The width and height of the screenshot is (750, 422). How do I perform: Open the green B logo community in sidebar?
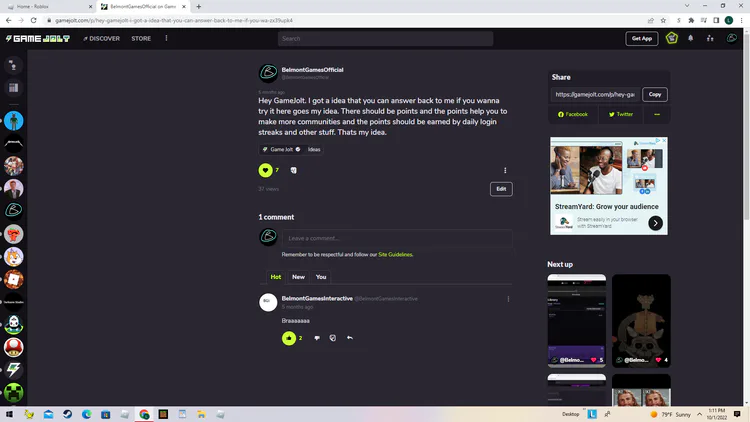click(13, 210)
